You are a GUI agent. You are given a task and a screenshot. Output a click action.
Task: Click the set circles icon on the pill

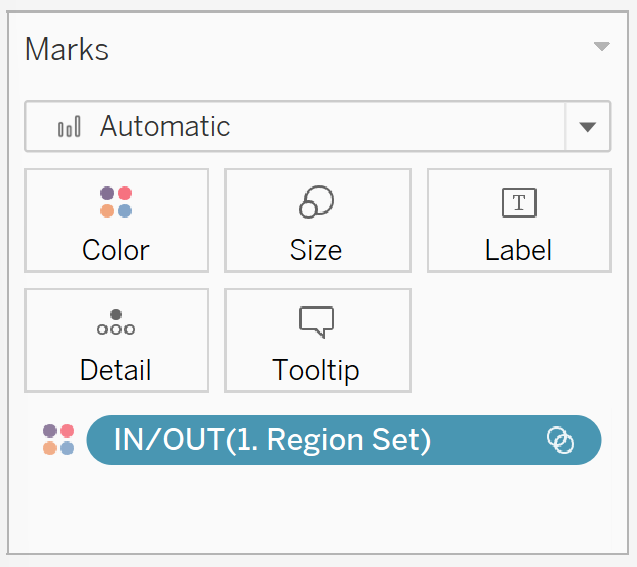point(560,440)
